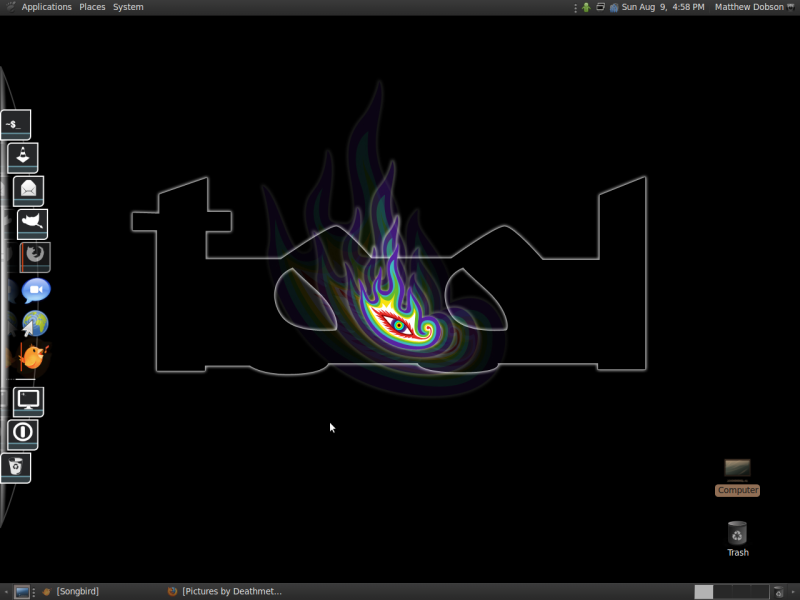800x600 pixels.
Task: Launch the terminal from the dock
Action: click(x=16, y=124)
